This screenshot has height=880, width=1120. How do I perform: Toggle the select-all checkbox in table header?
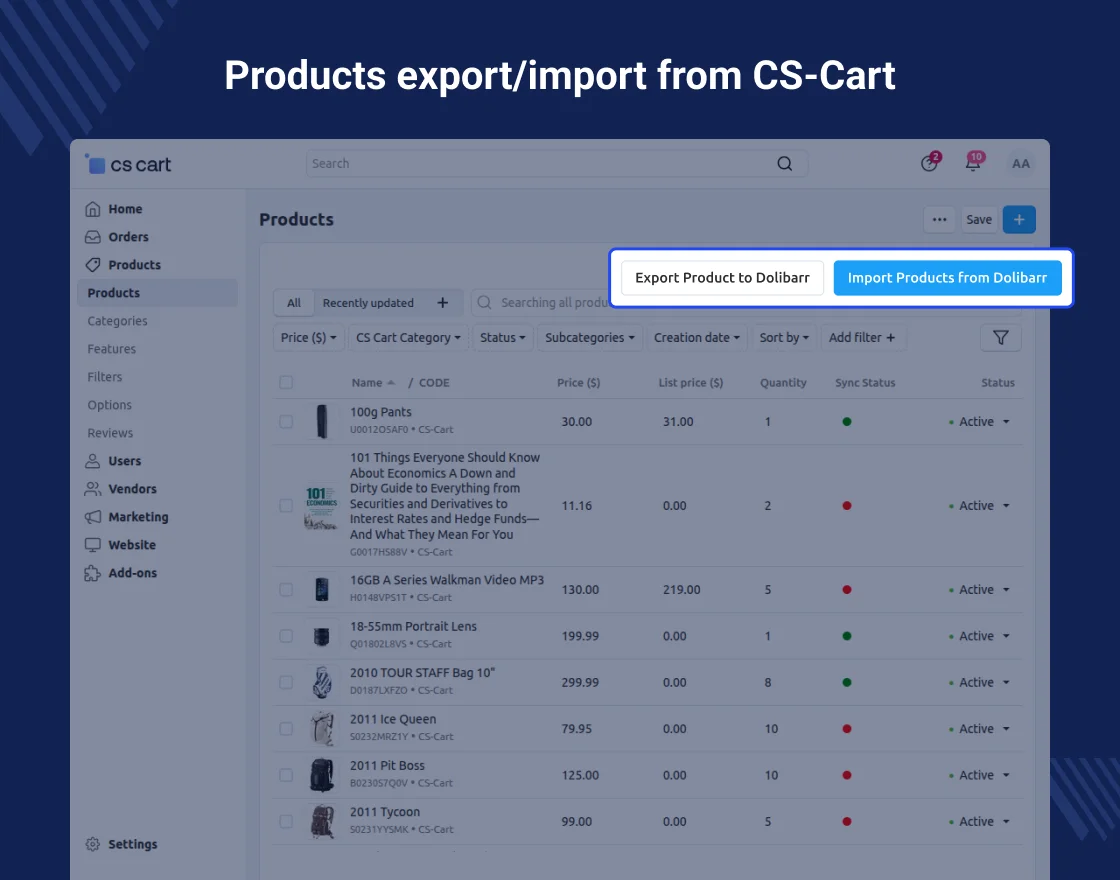coord(286,383)
